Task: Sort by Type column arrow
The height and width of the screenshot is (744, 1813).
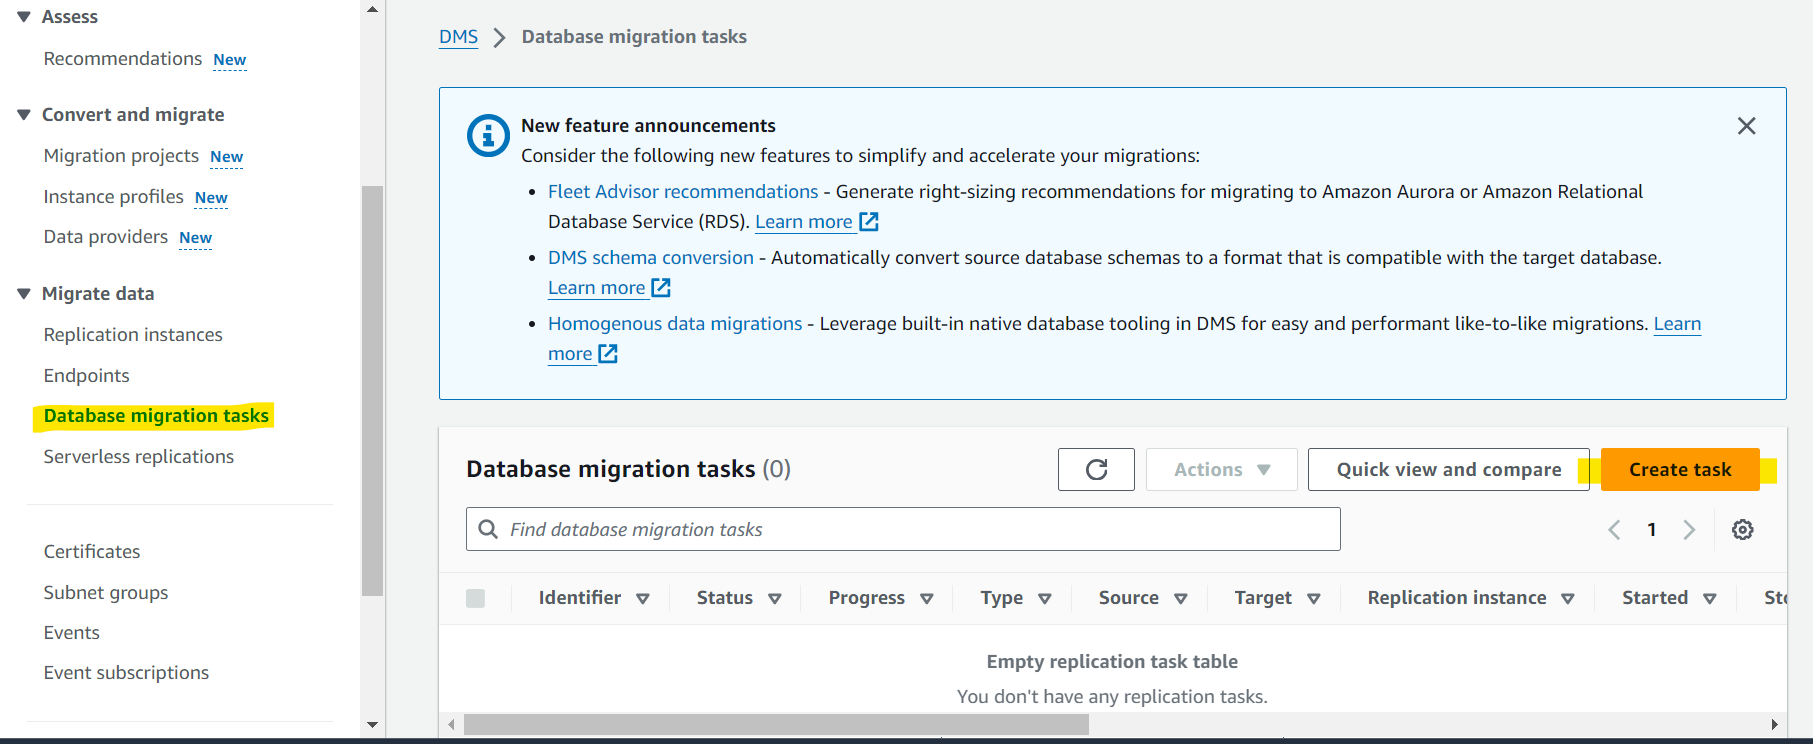Action: 1045,599
